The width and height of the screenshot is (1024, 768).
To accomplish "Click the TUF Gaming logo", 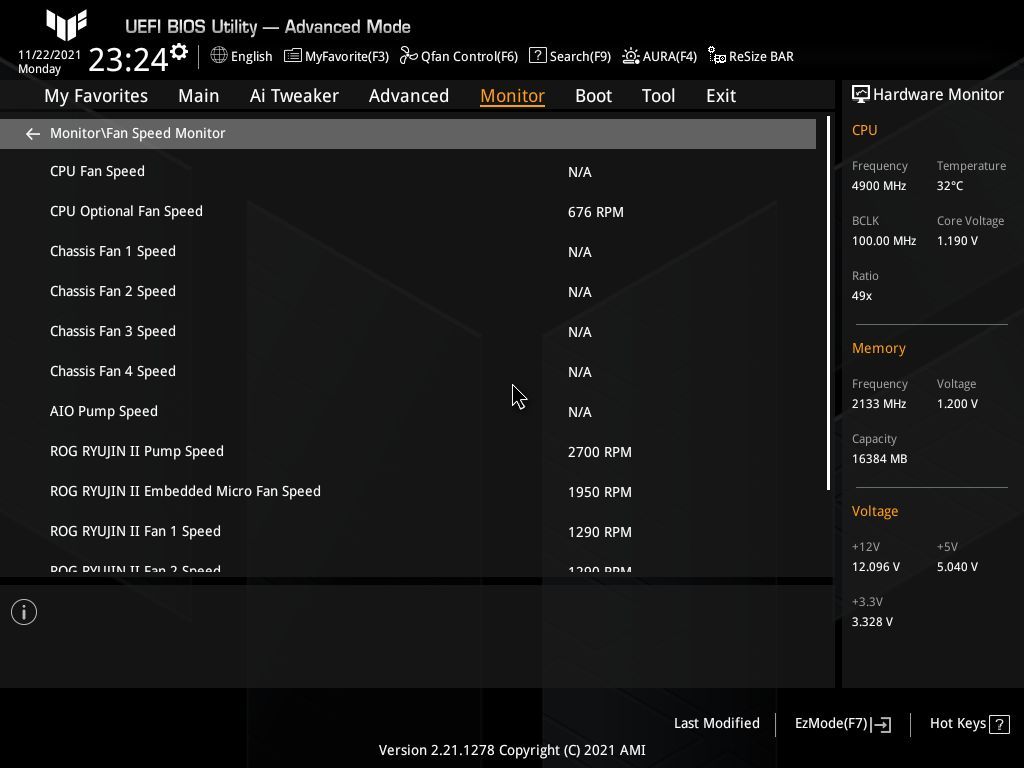I will click(x=66, y=24).
